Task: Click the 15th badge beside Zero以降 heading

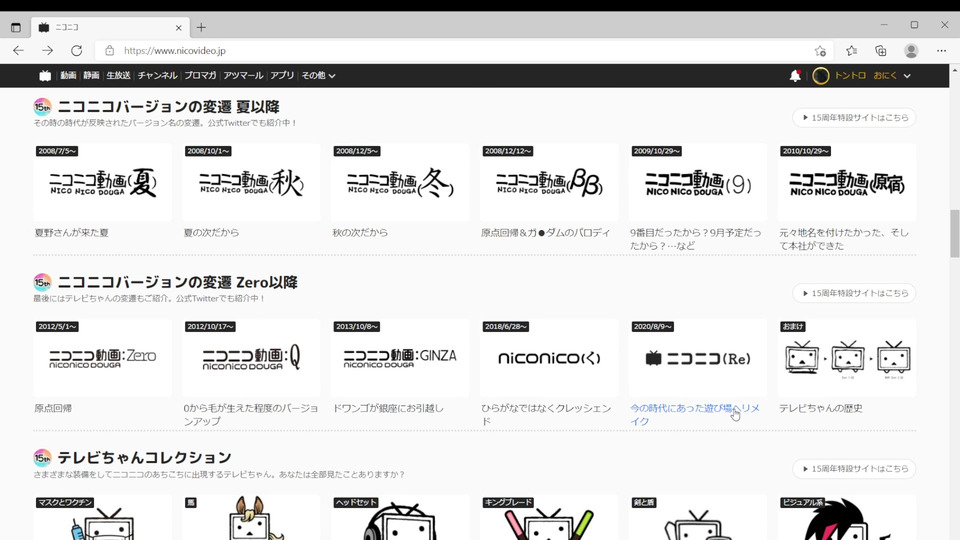Action: [x=42, y=282]
